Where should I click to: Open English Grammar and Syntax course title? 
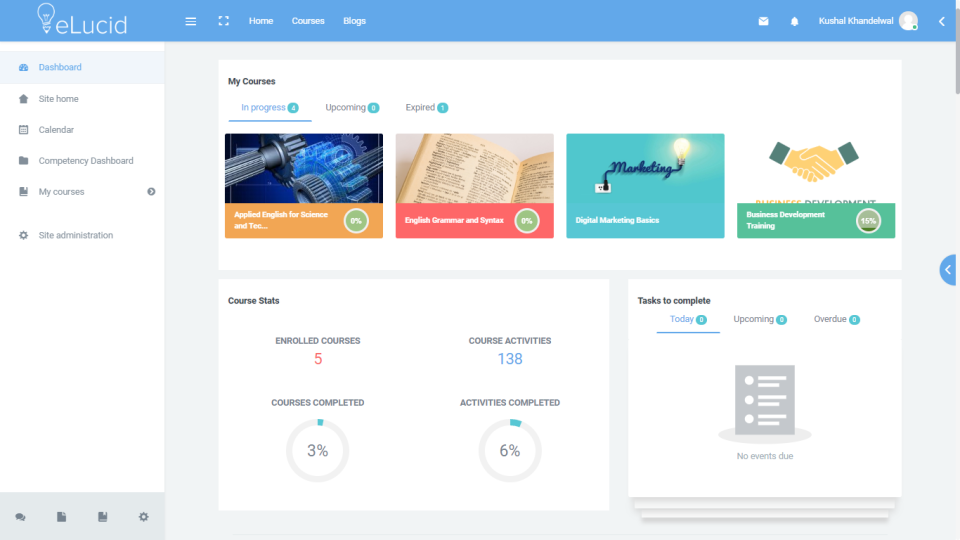[x=454, y=220]
